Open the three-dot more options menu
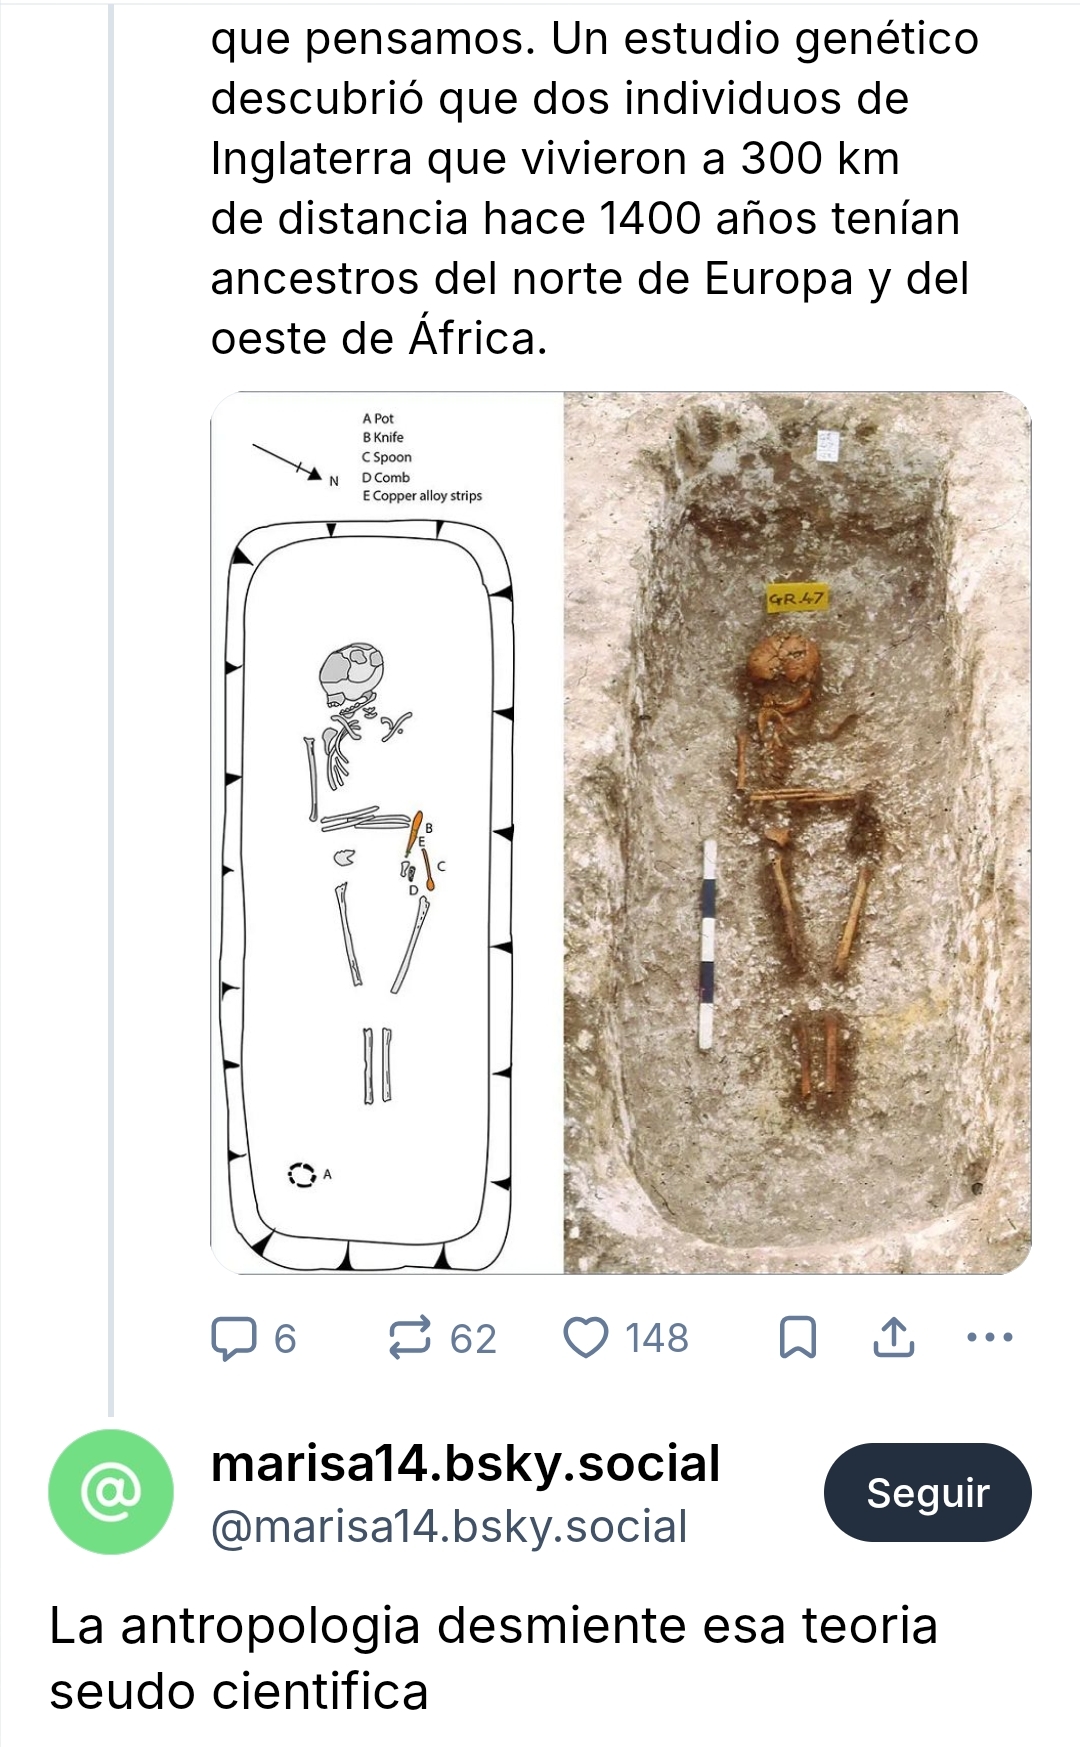Image resolution: width=1080 pixels, height=1747 pixels. pos(991,1337)
